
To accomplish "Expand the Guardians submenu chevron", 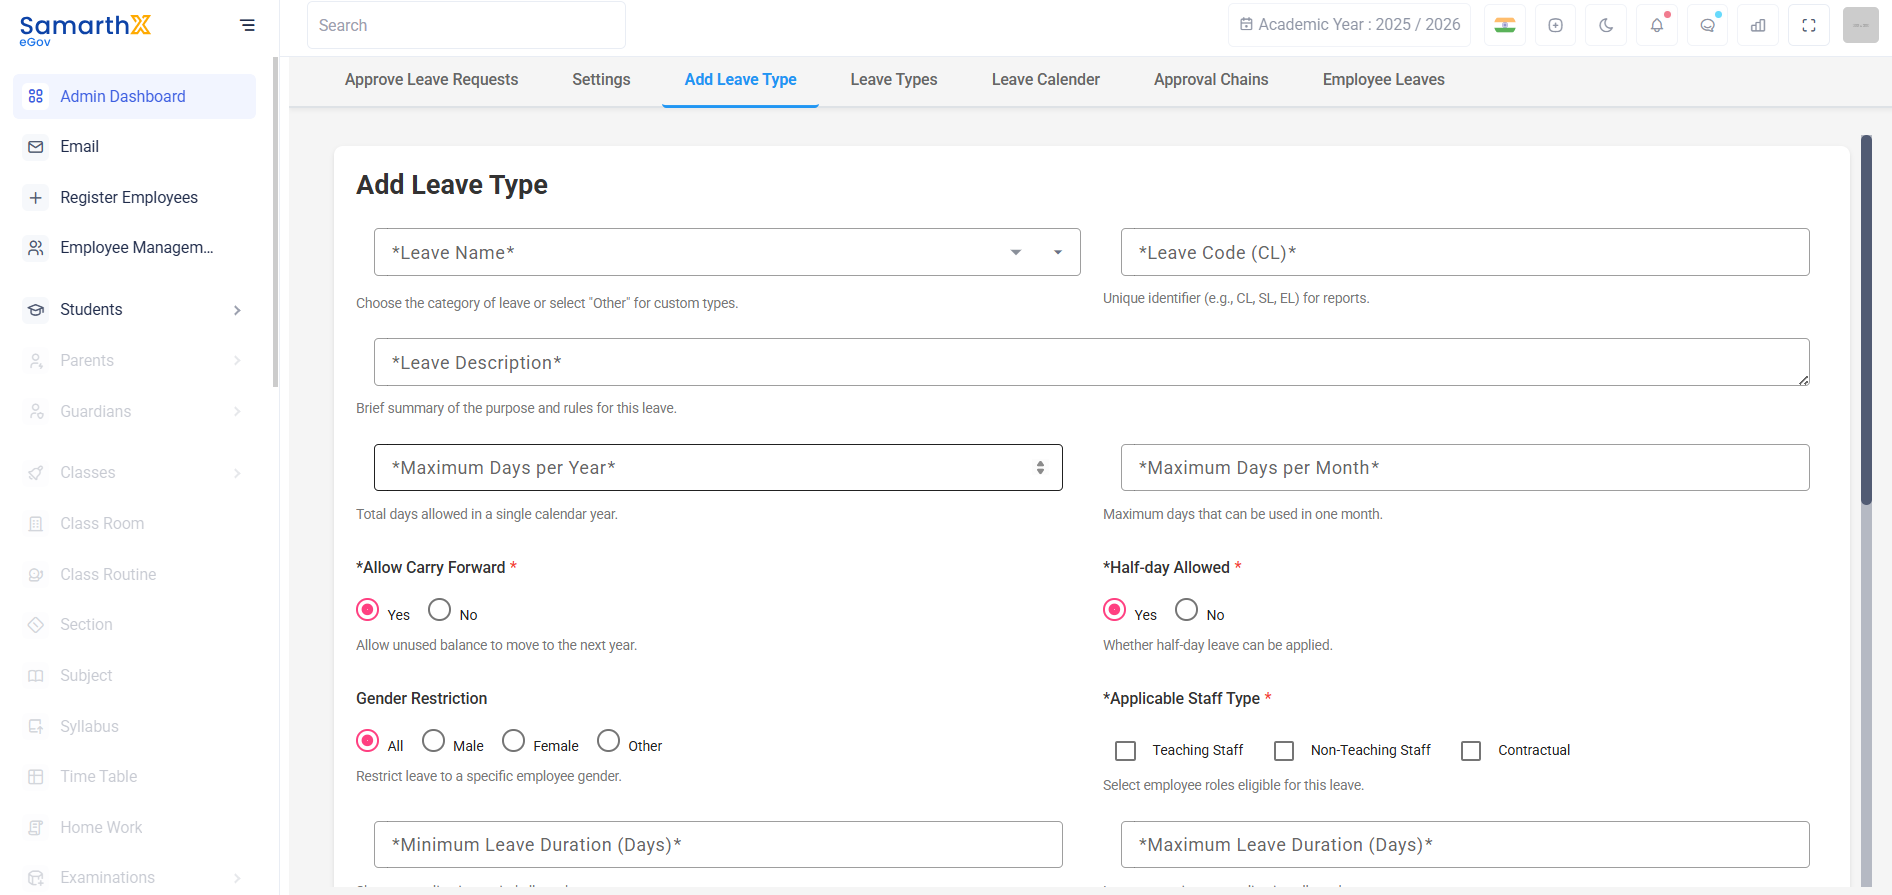I will click(x=237, y=411).
